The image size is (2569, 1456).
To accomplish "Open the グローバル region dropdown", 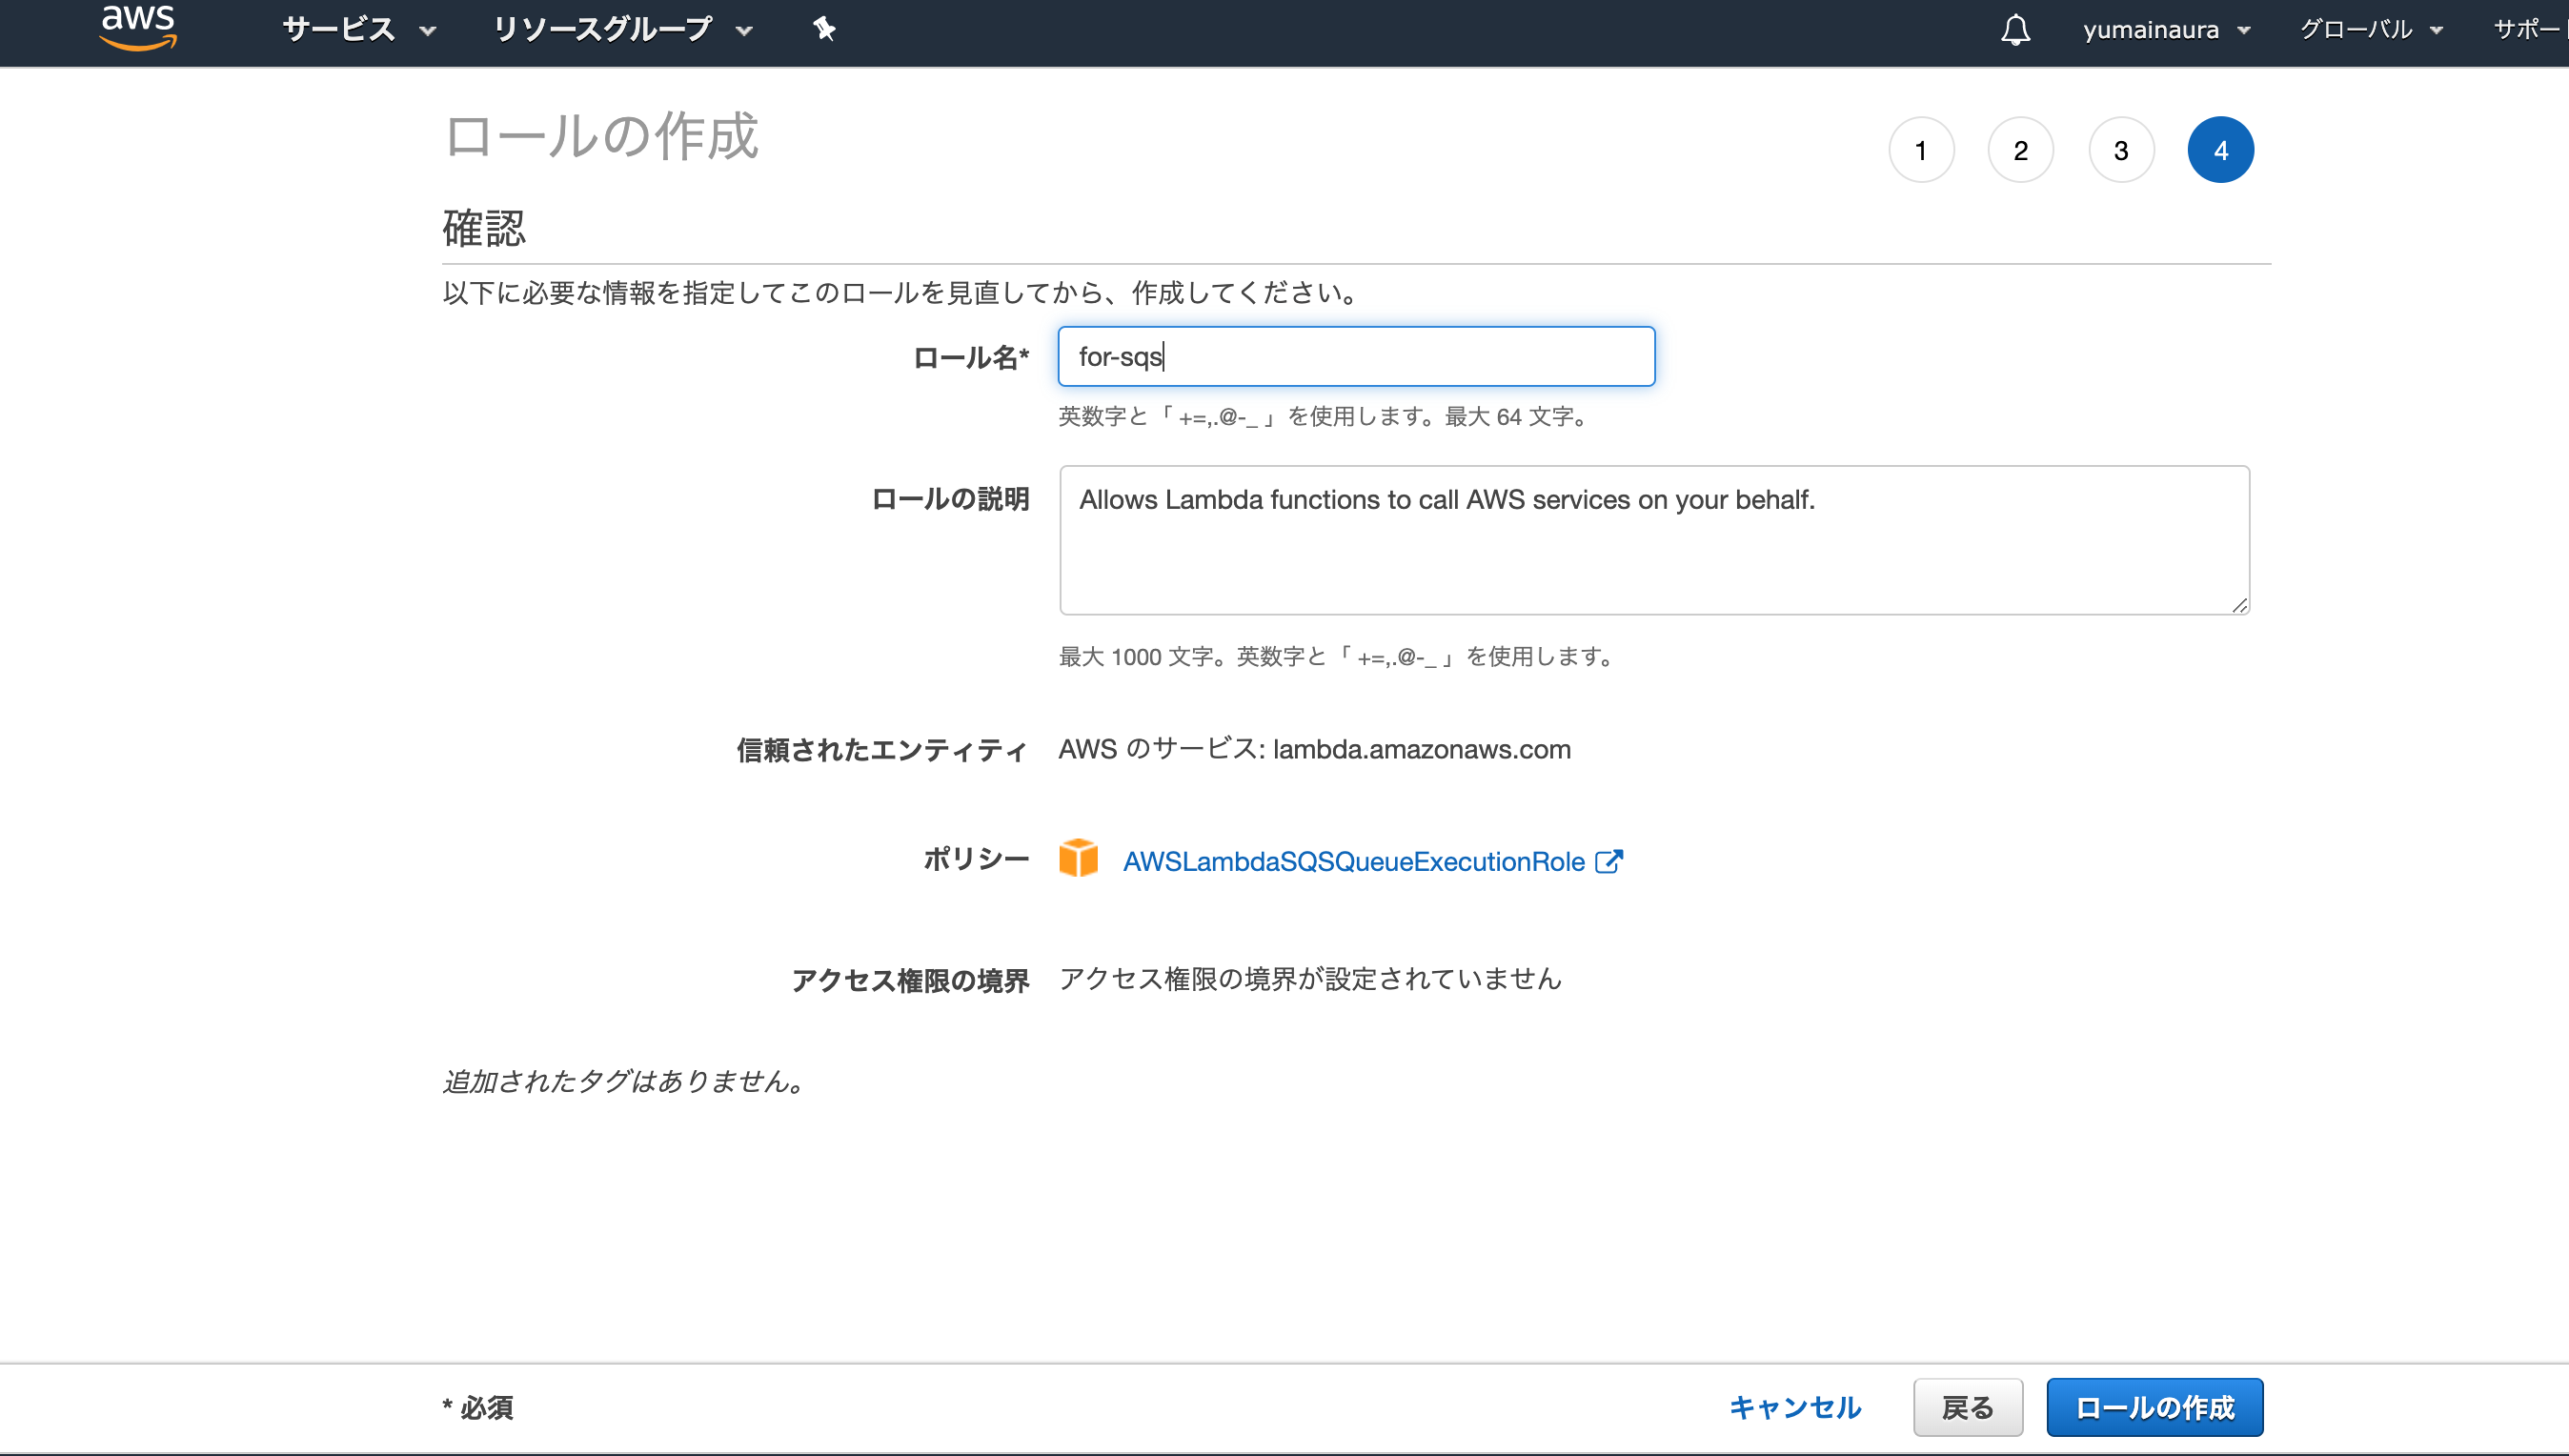I will pos(2371,30).
